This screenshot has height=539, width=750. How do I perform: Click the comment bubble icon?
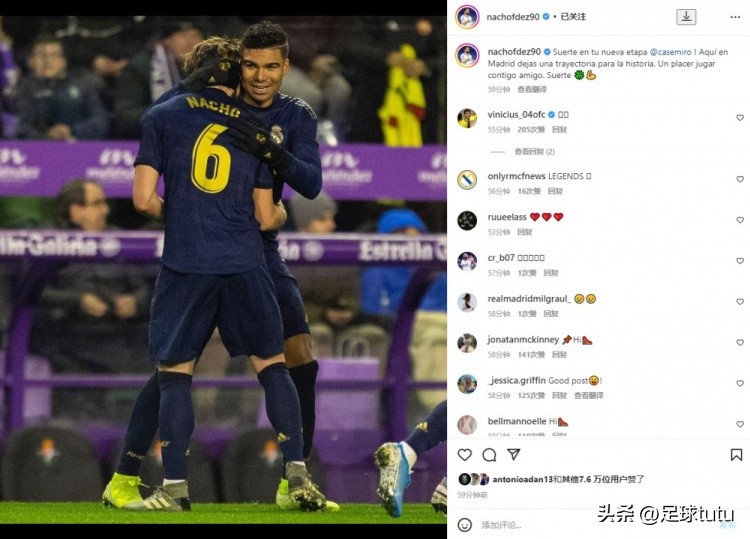489,454
